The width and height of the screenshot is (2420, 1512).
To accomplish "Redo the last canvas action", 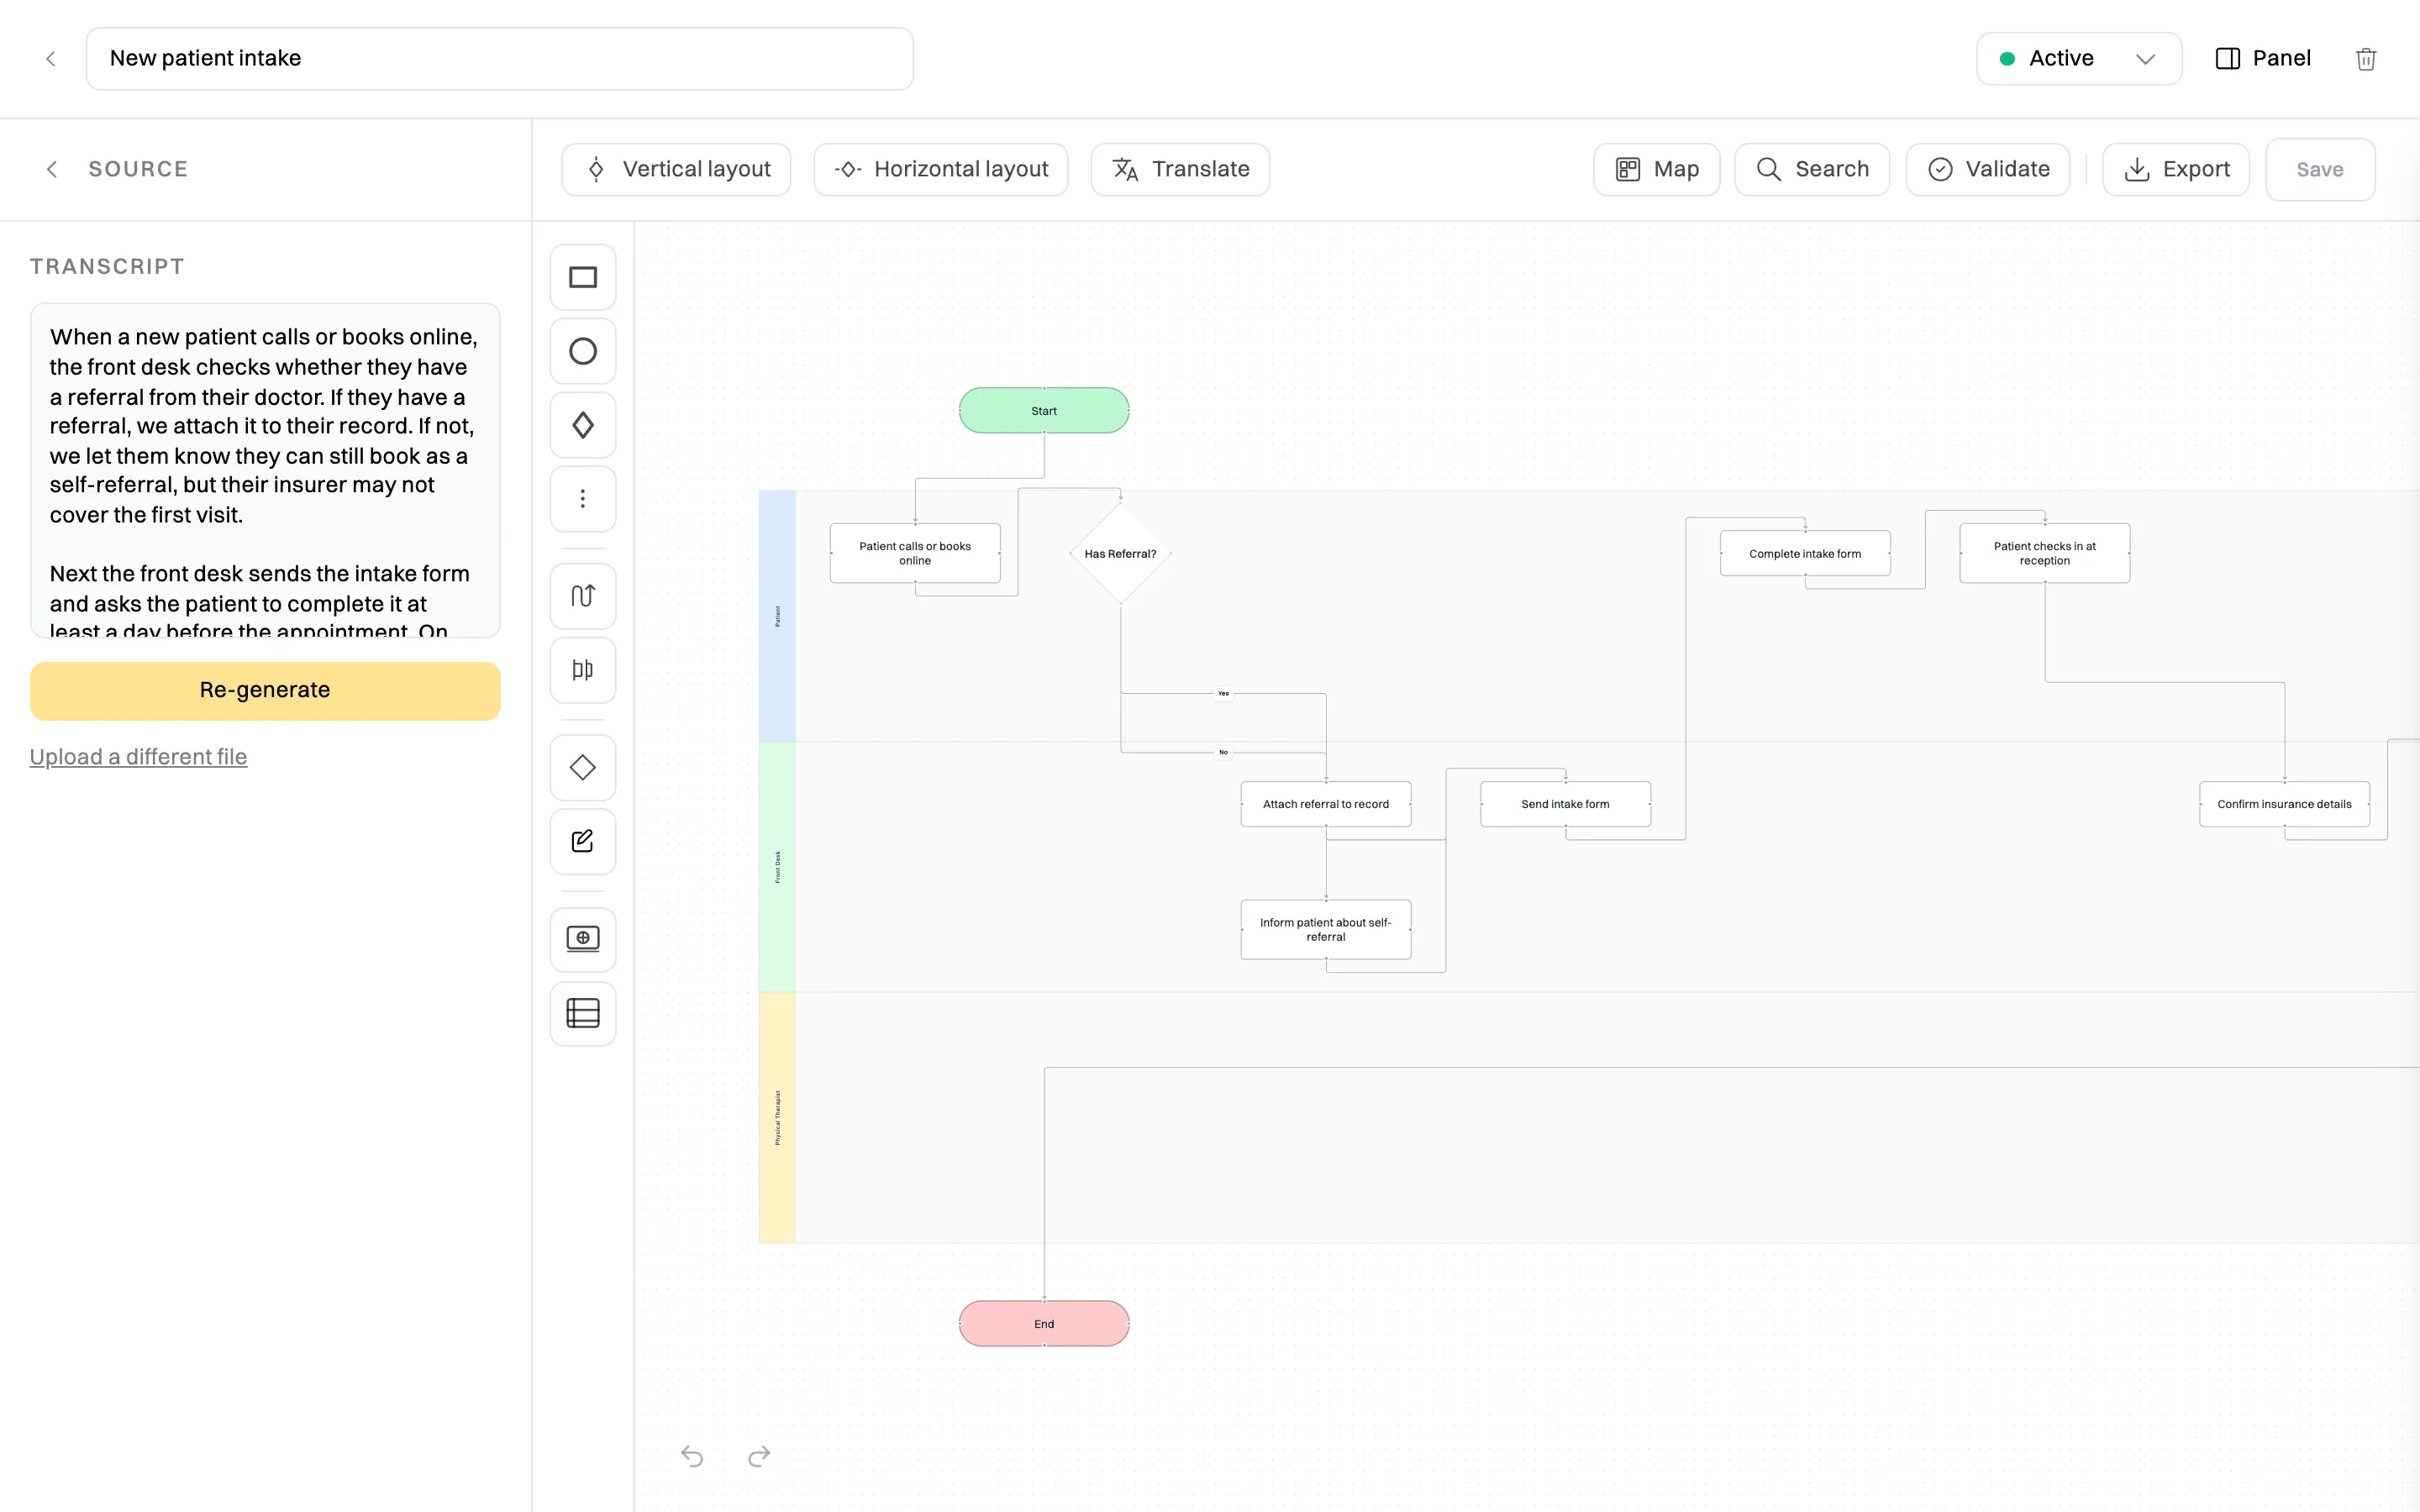I will (760, 1456).
